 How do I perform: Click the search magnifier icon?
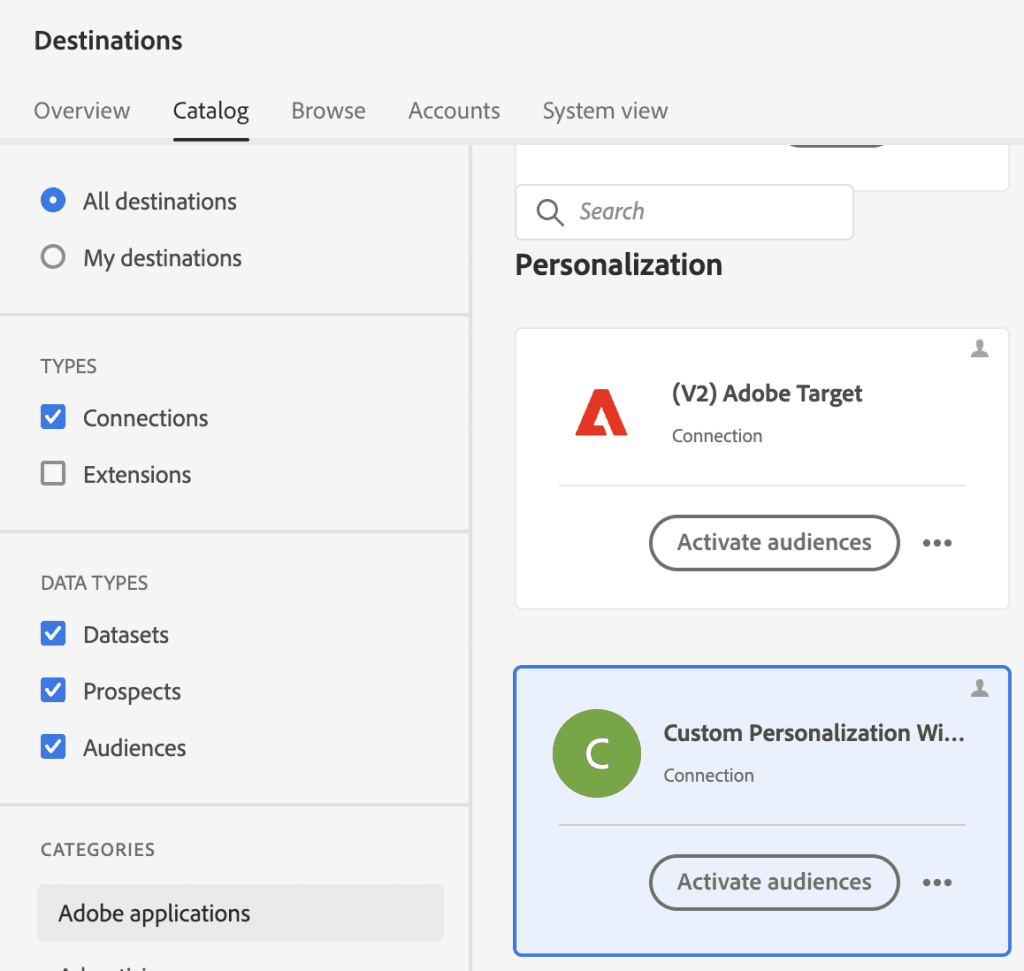tap(550, 212)
